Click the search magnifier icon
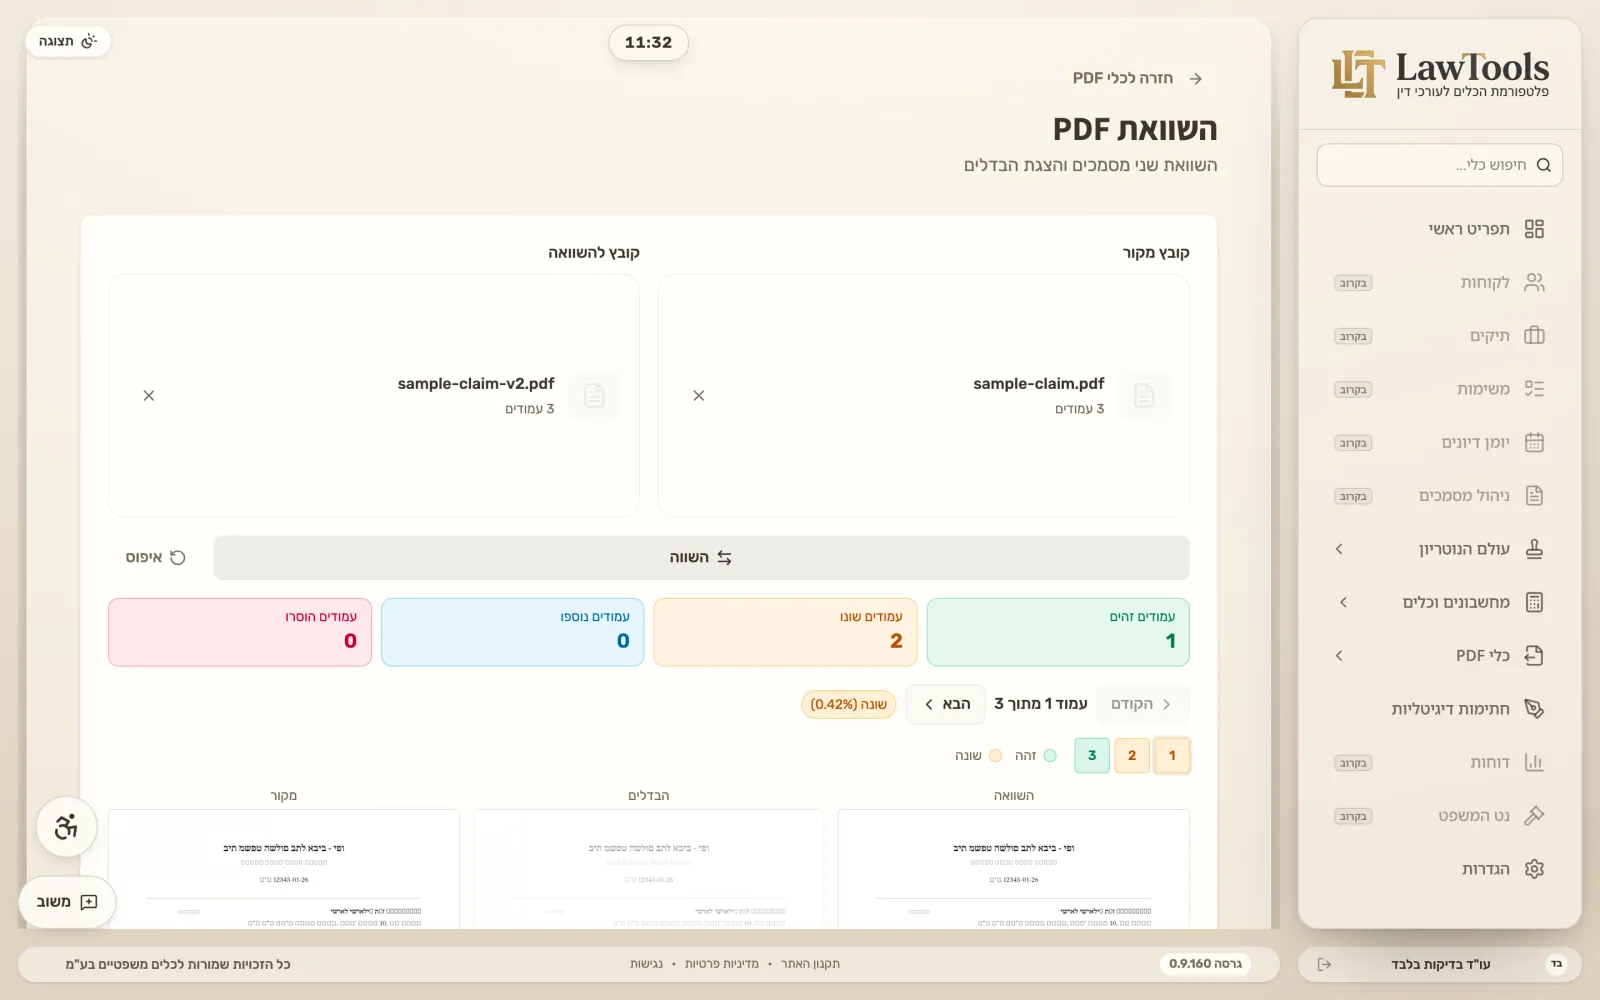 click(1543, 165)
